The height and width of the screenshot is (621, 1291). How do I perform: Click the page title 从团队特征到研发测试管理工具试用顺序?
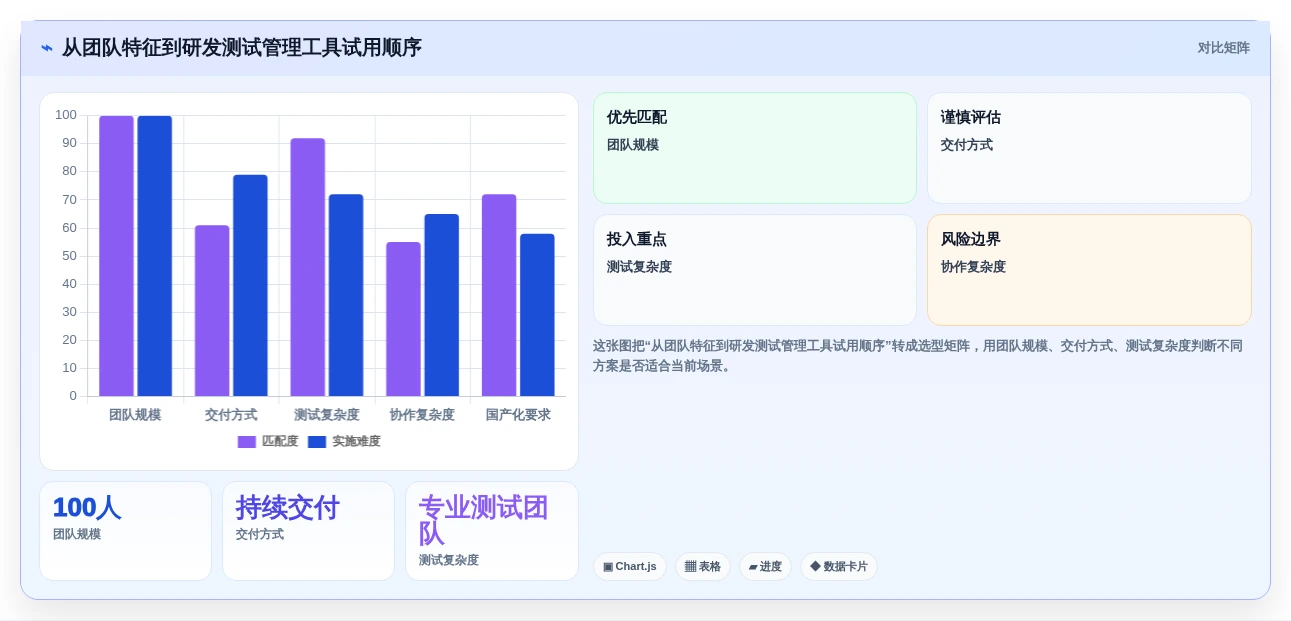242,48
